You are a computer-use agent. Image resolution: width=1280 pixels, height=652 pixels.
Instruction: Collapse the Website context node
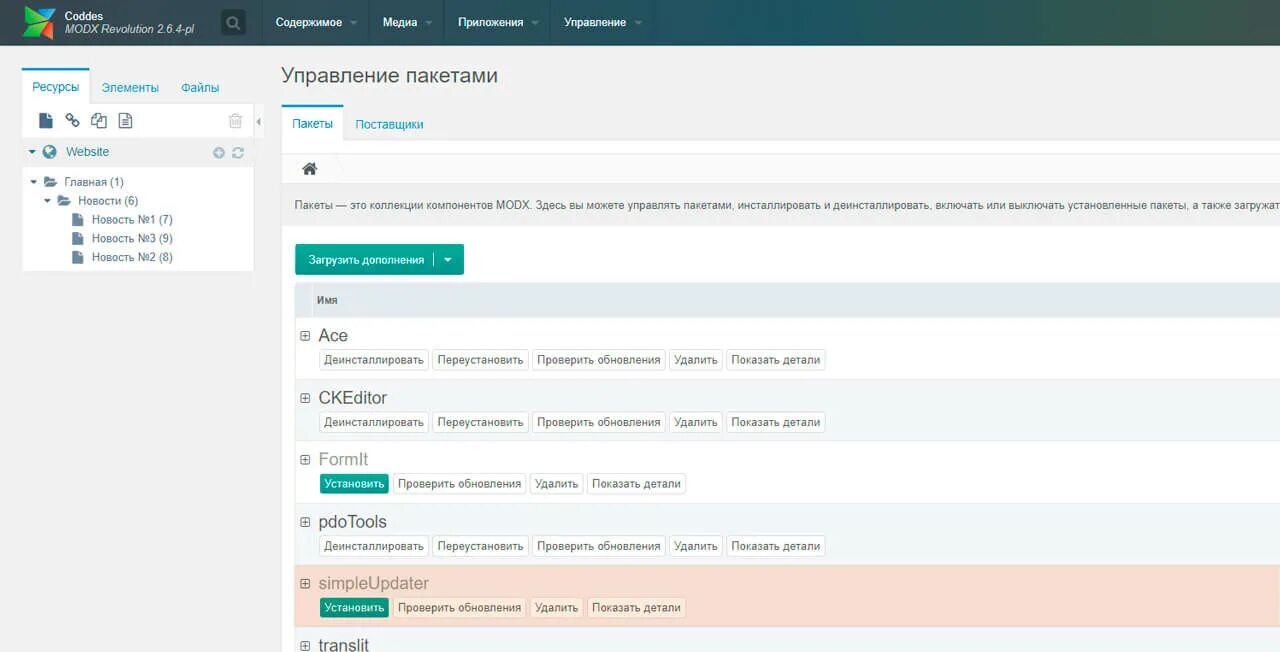32,152
